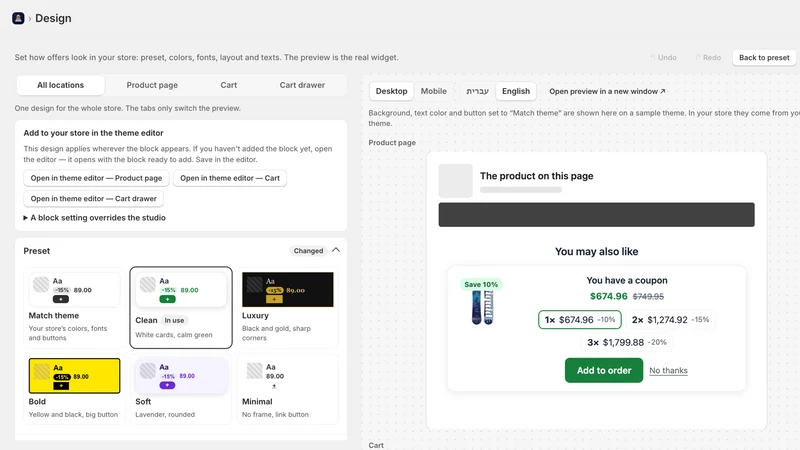Click the 'In use' badge on Clean

[174, 320]
